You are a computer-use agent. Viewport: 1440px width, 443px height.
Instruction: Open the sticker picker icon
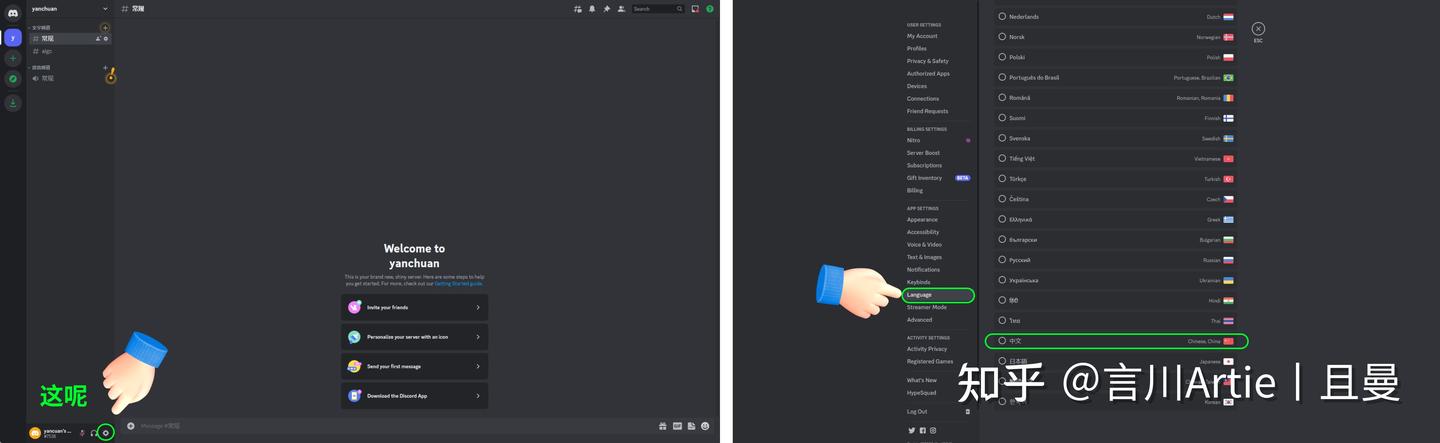pos(691,426)
